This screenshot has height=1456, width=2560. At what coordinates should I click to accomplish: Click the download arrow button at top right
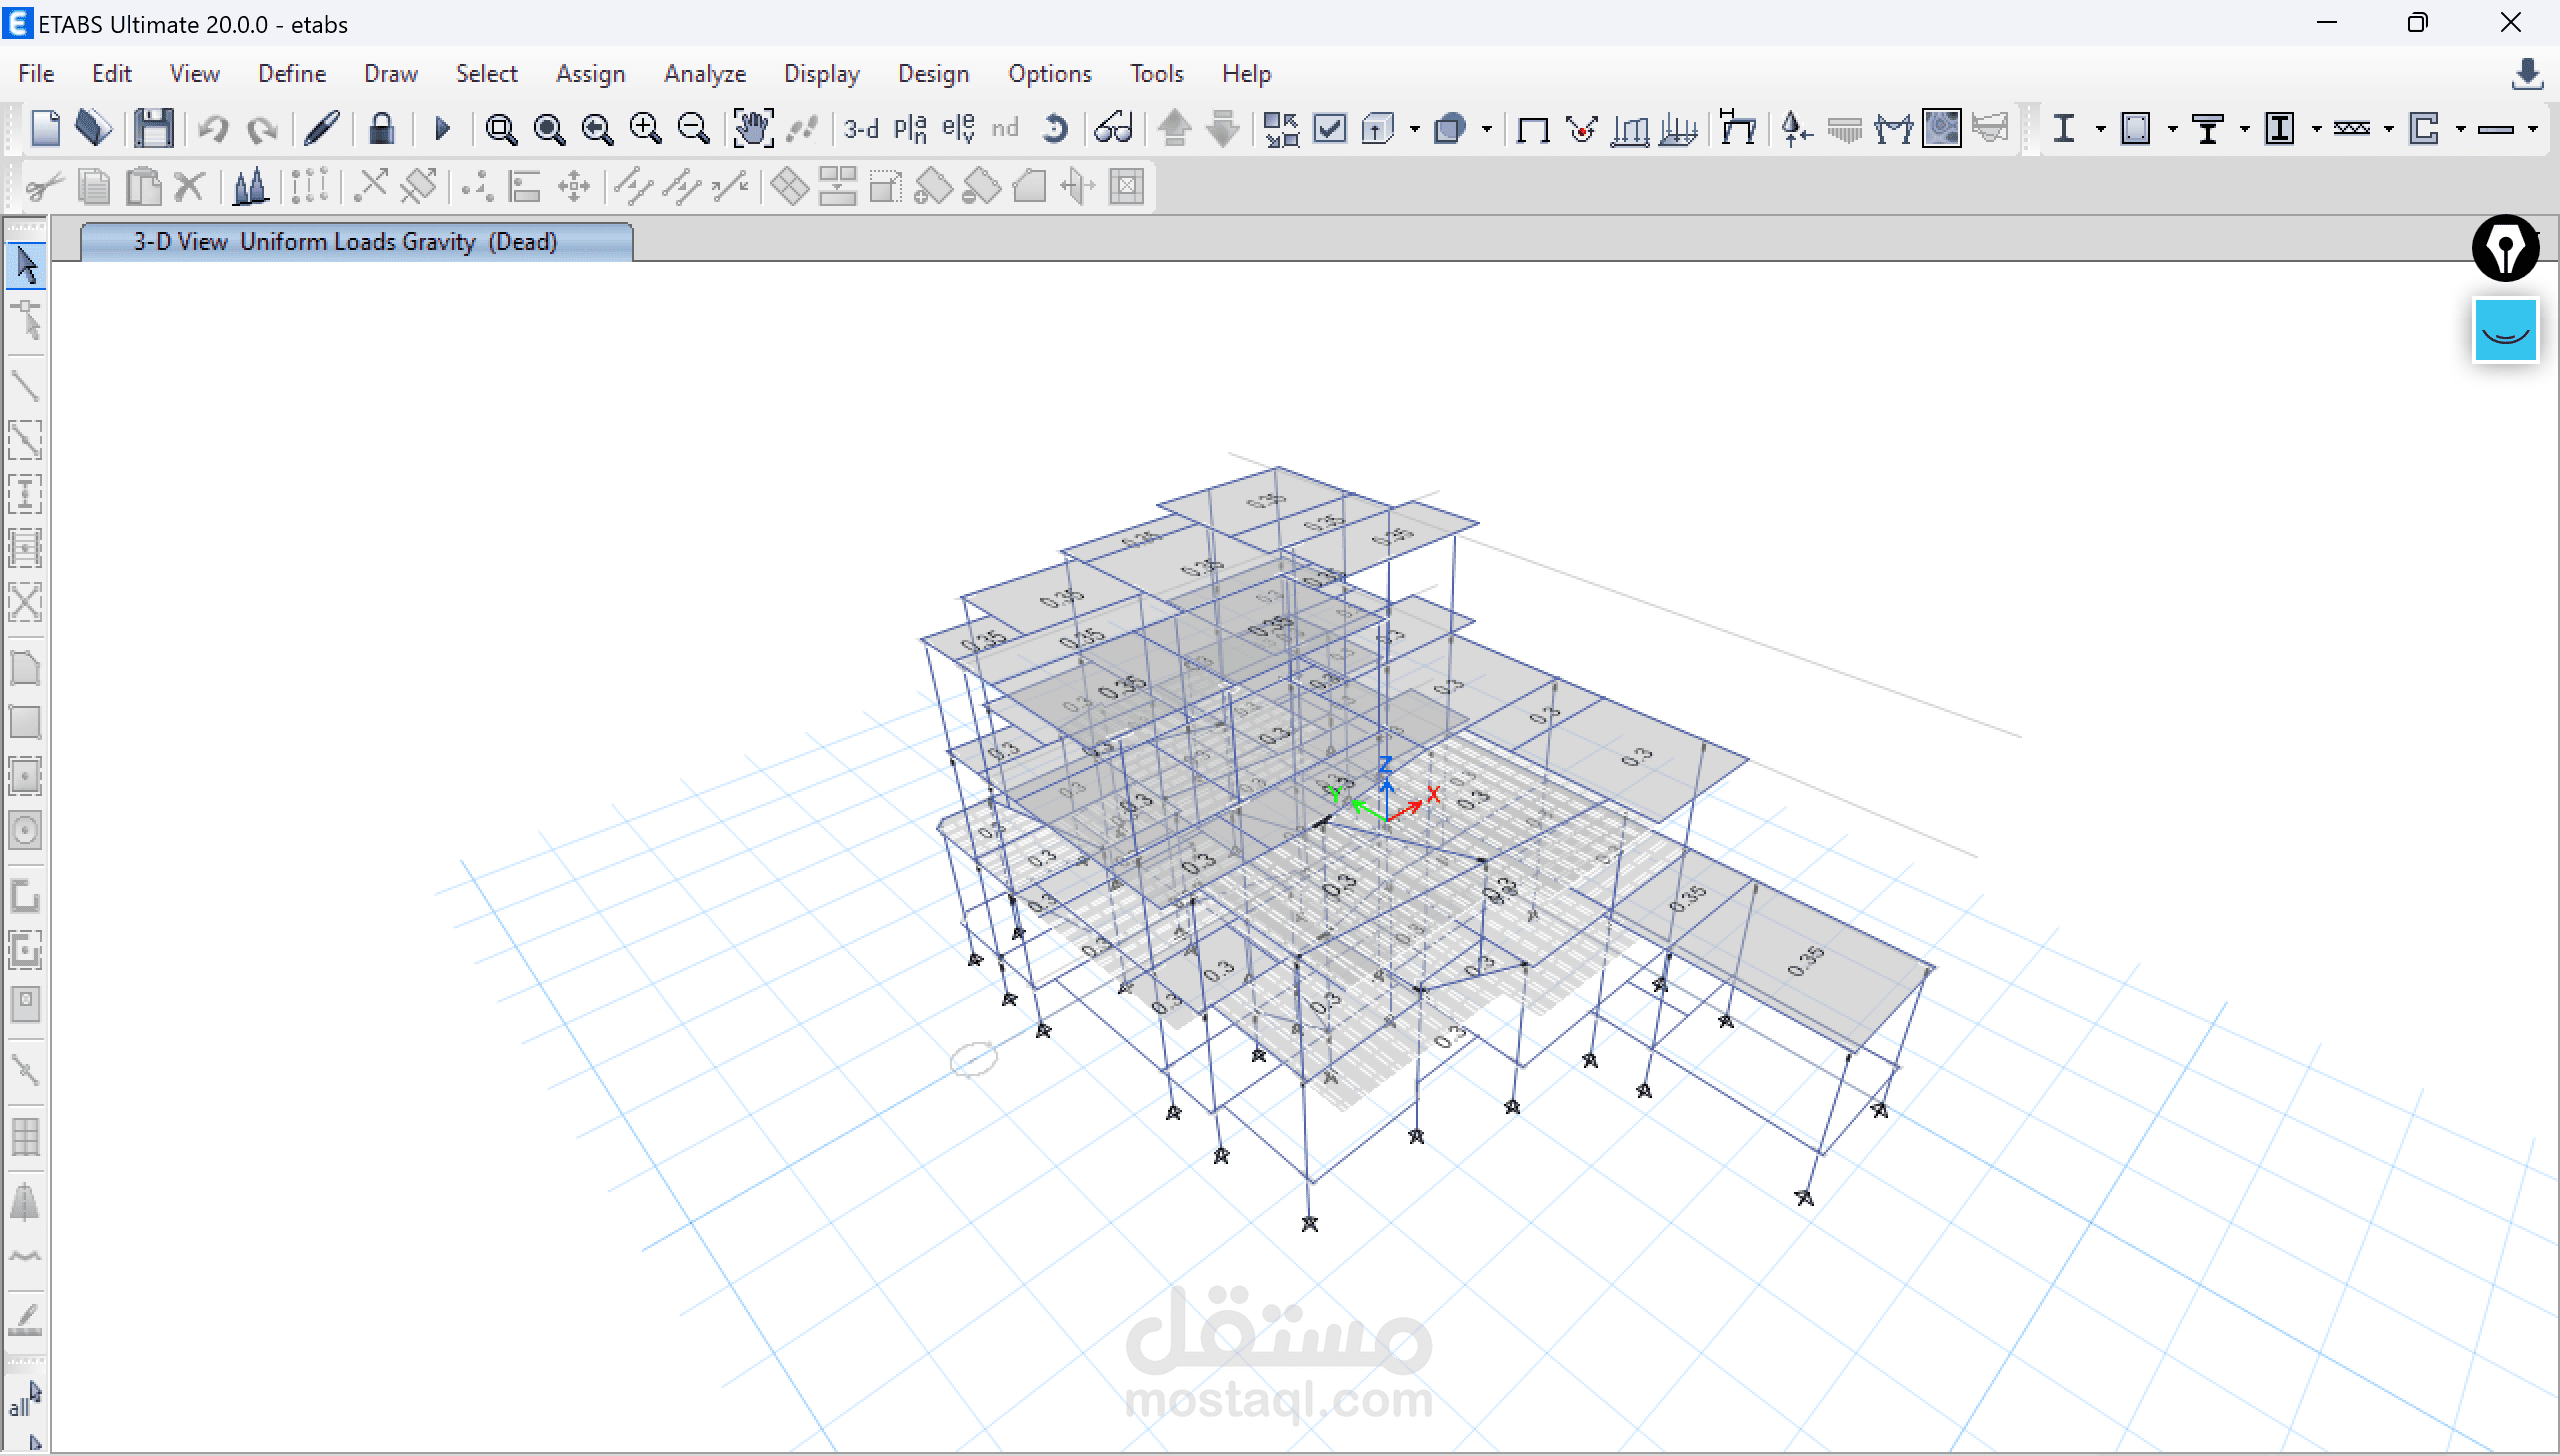2527,74
